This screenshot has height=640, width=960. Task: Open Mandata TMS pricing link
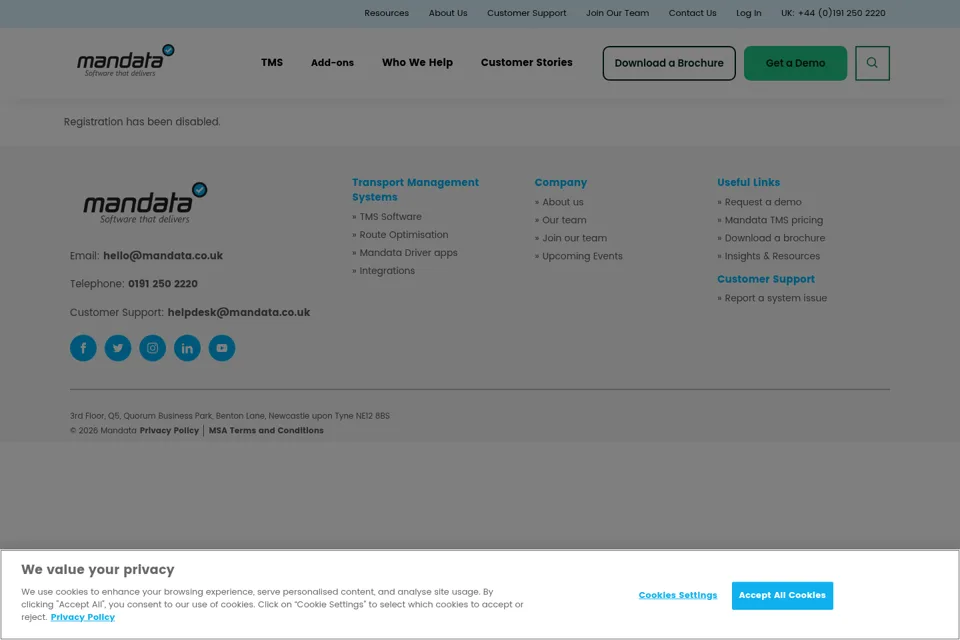774,220
